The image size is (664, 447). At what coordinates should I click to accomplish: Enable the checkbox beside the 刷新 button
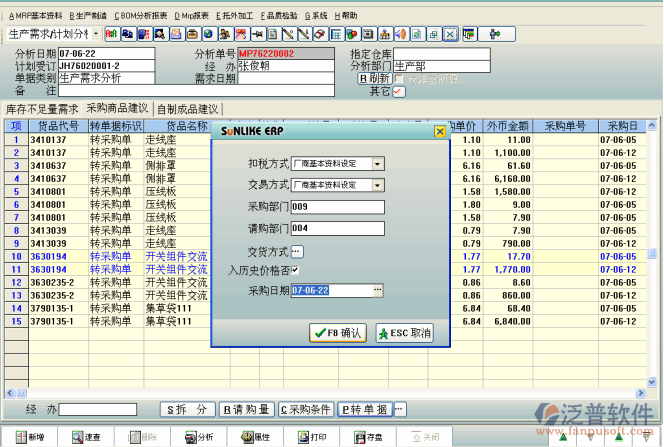click(x=400, y=78)
